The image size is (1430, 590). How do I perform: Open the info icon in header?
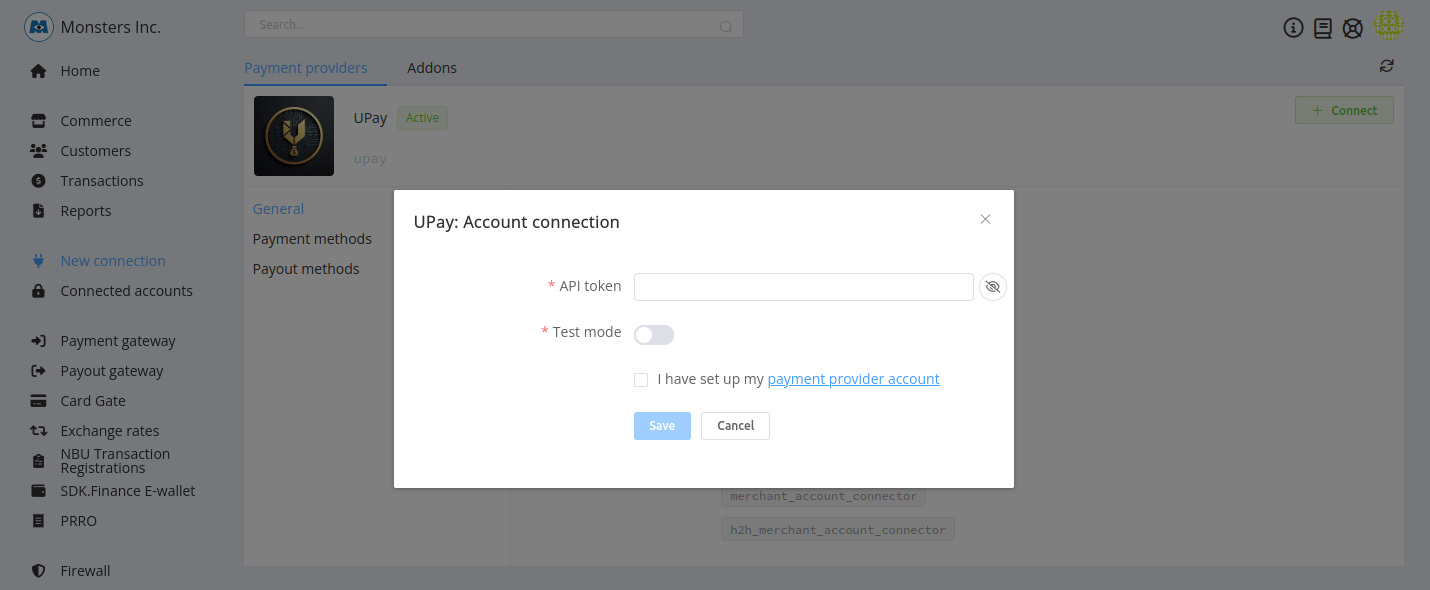(1293, 28)
